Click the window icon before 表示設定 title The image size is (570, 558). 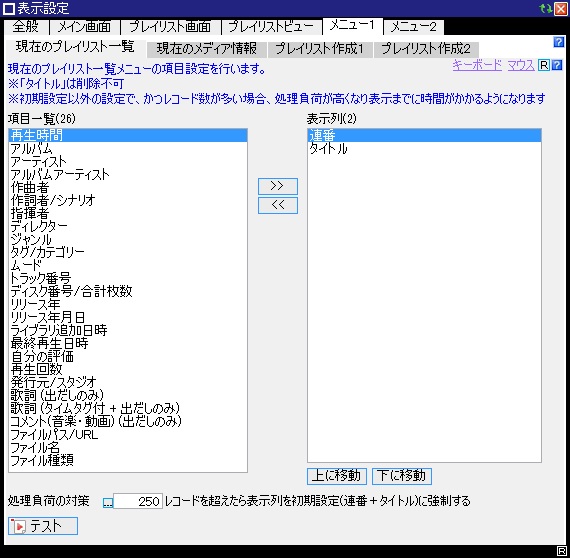click(9, 9)
